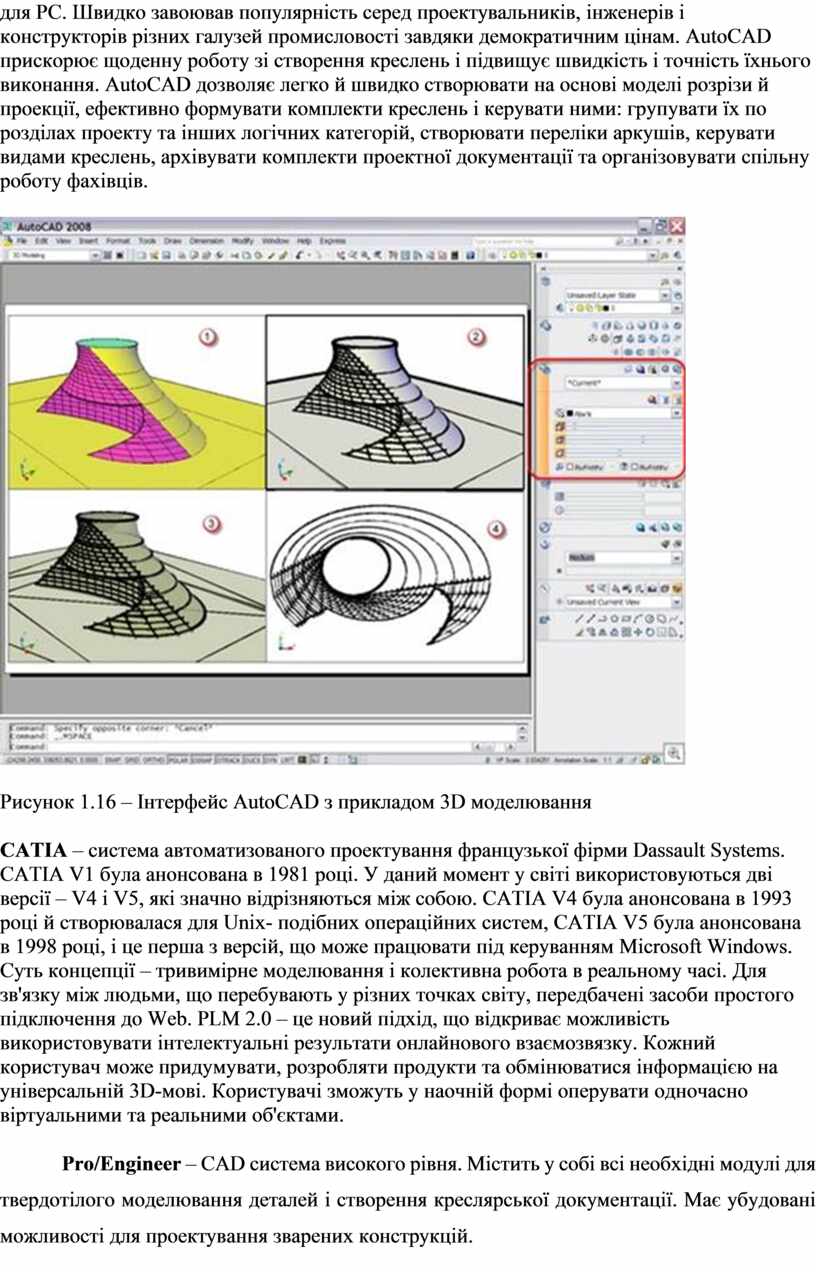Click the first slider under the color dropdown
Image resolution: width=816 pixels, height=1272 pixels.
click(x=624, y=426)
